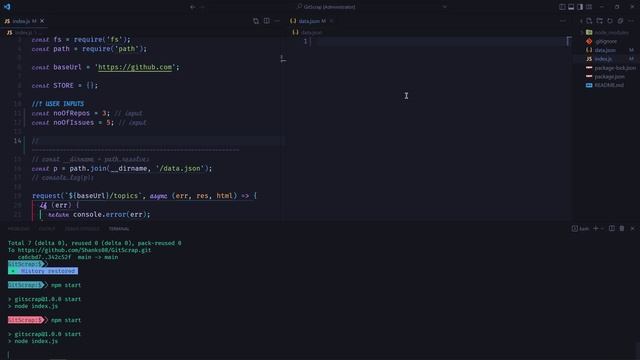This screenshot has width=640, height=360.
Task: Click the Output panel tab
Action: point(47,229)
